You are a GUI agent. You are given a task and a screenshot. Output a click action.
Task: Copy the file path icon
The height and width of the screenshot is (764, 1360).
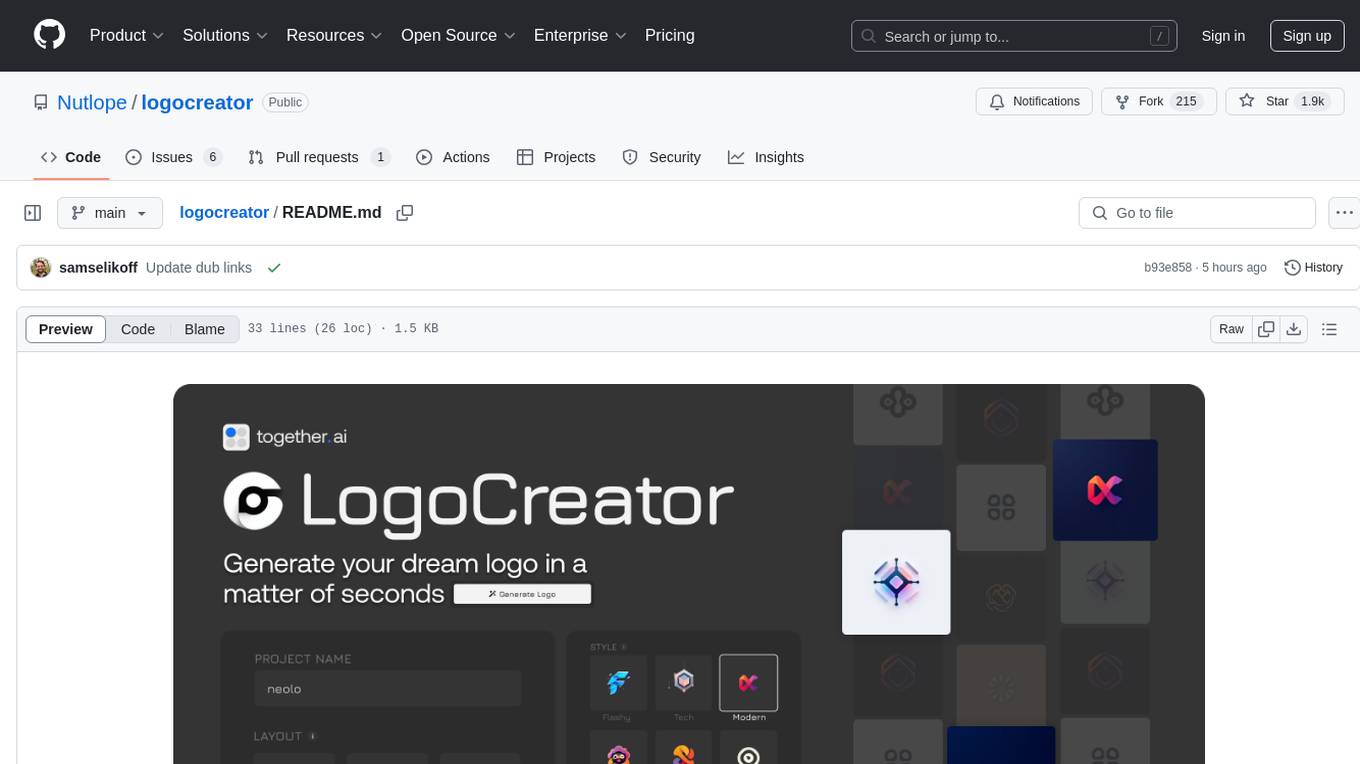tap(405, 212)
